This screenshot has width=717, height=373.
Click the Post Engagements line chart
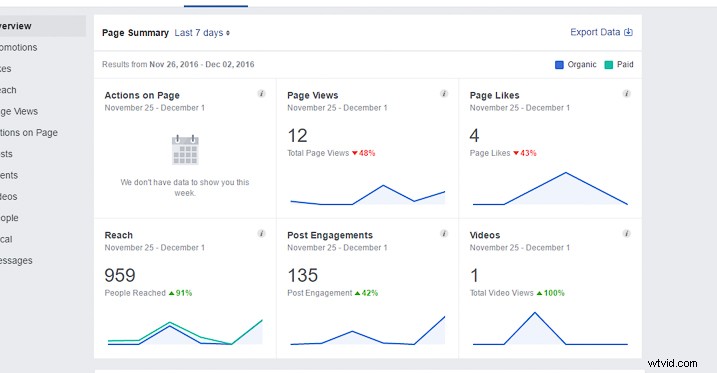pos(368,330)
